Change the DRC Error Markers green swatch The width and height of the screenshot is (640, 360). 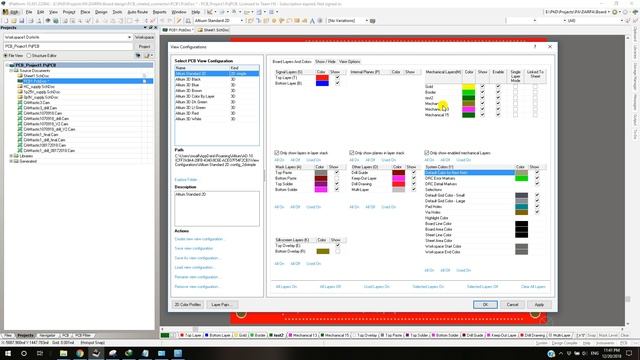click(521, 178)
